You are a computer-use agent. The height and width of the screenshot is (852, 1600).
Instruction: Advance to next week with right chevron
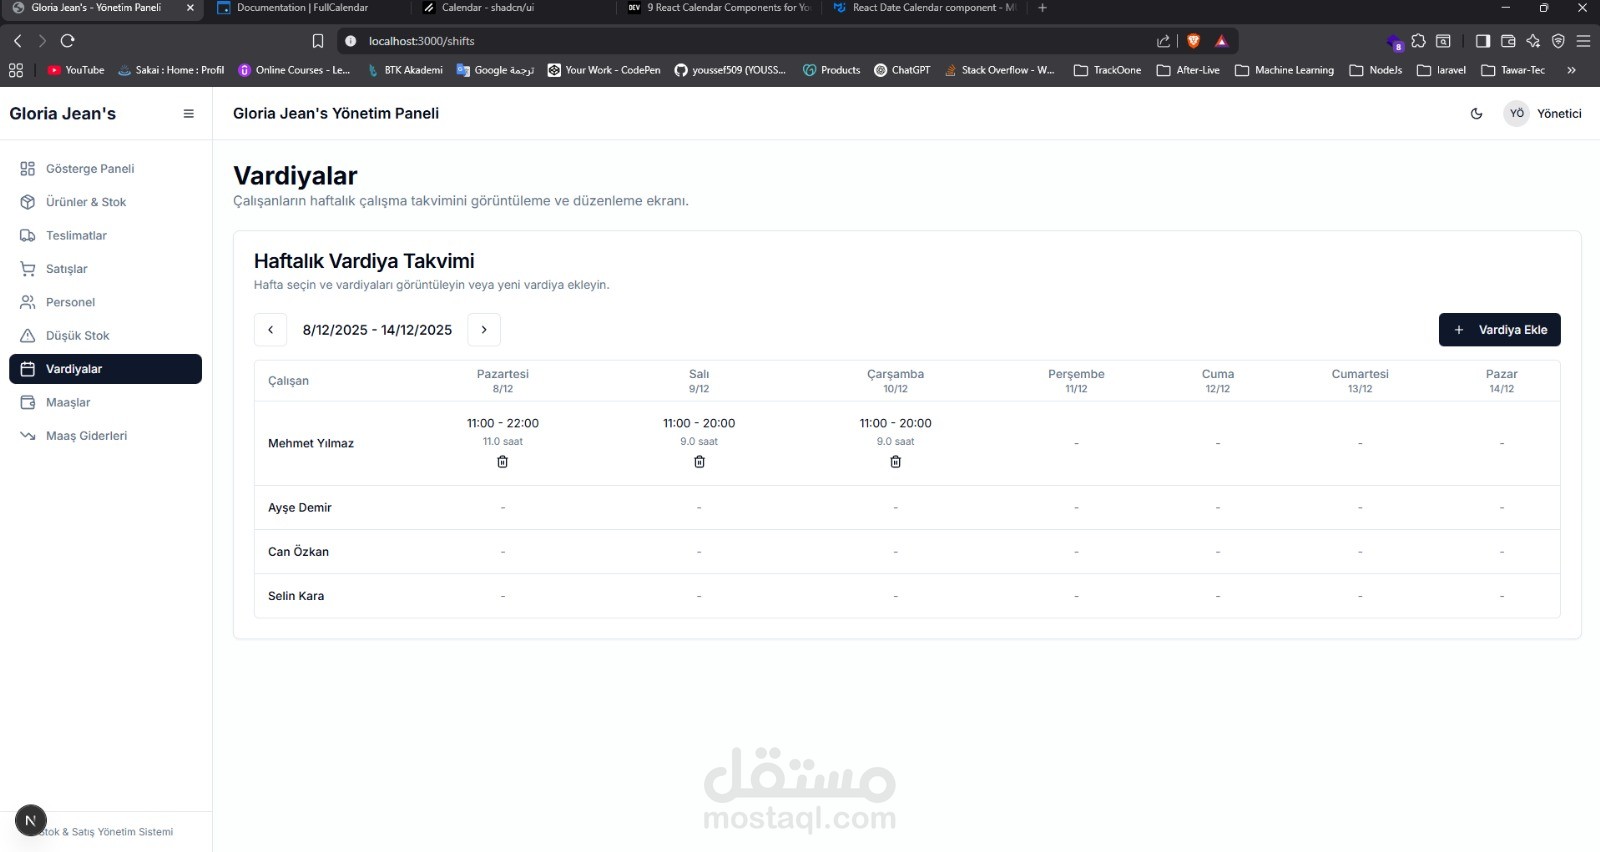[484, 330]
